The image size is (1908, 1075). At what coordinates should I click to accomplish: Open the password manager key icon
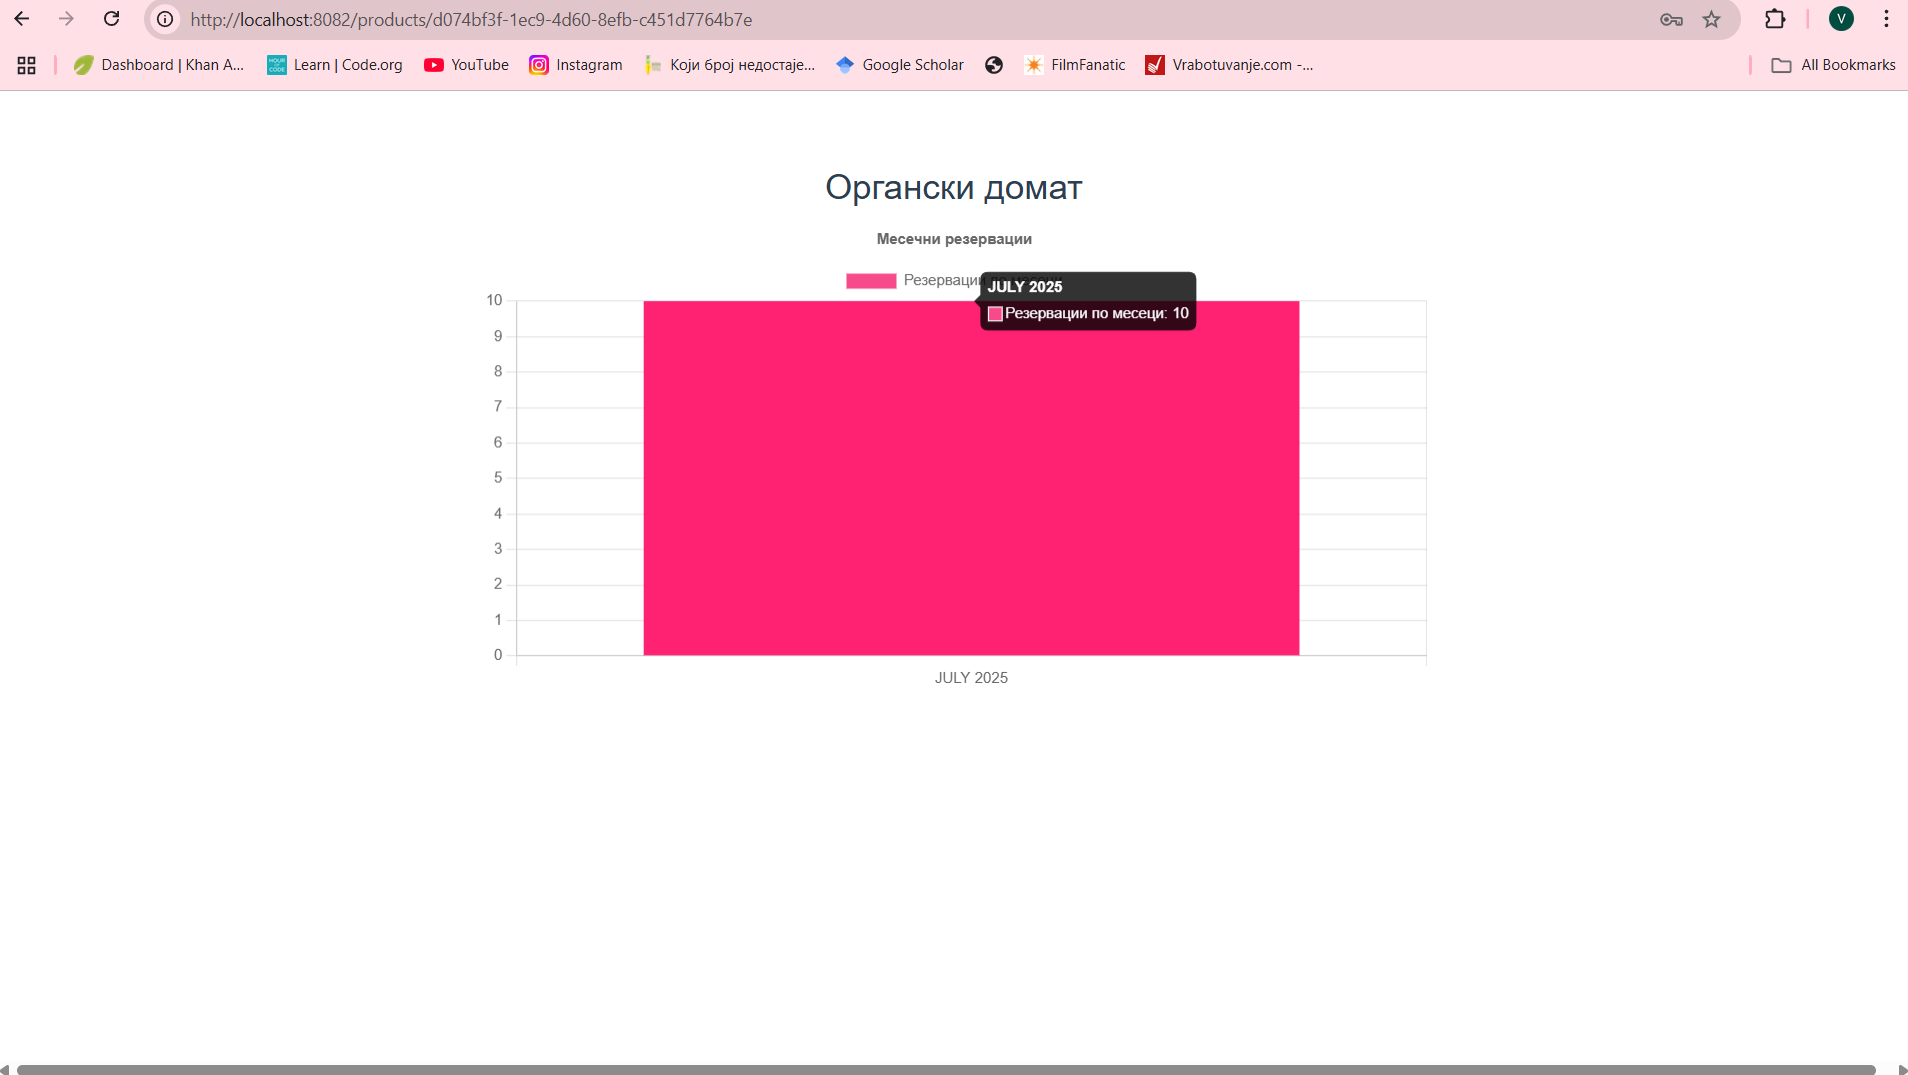click(1671, 19)
